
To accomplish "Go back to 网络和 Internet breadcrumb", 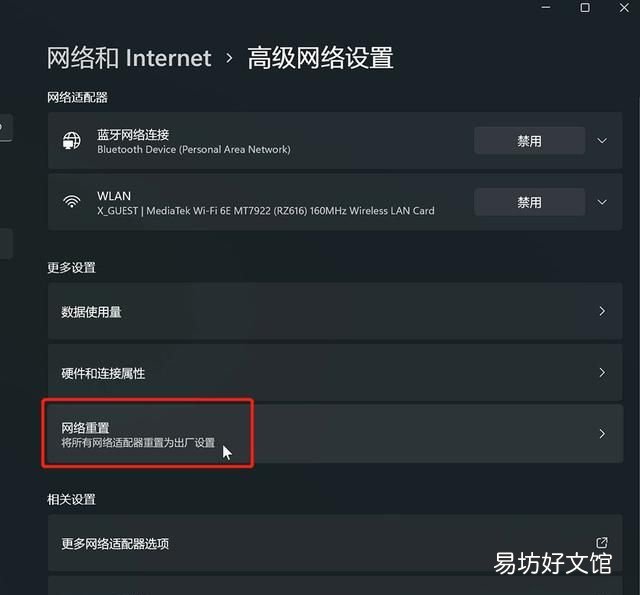I will click(129, 58).
